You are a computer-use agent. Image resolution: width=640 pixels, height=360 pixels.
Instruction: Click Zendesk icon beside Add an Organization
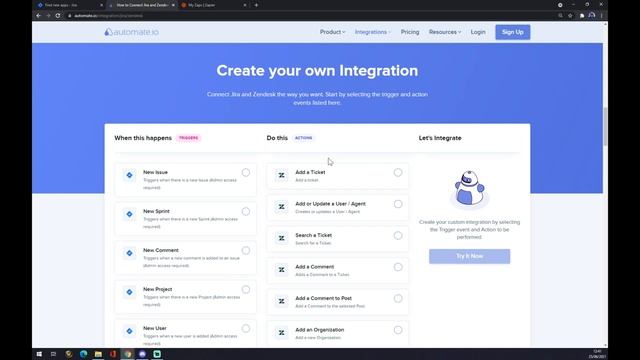coord(282,333)
